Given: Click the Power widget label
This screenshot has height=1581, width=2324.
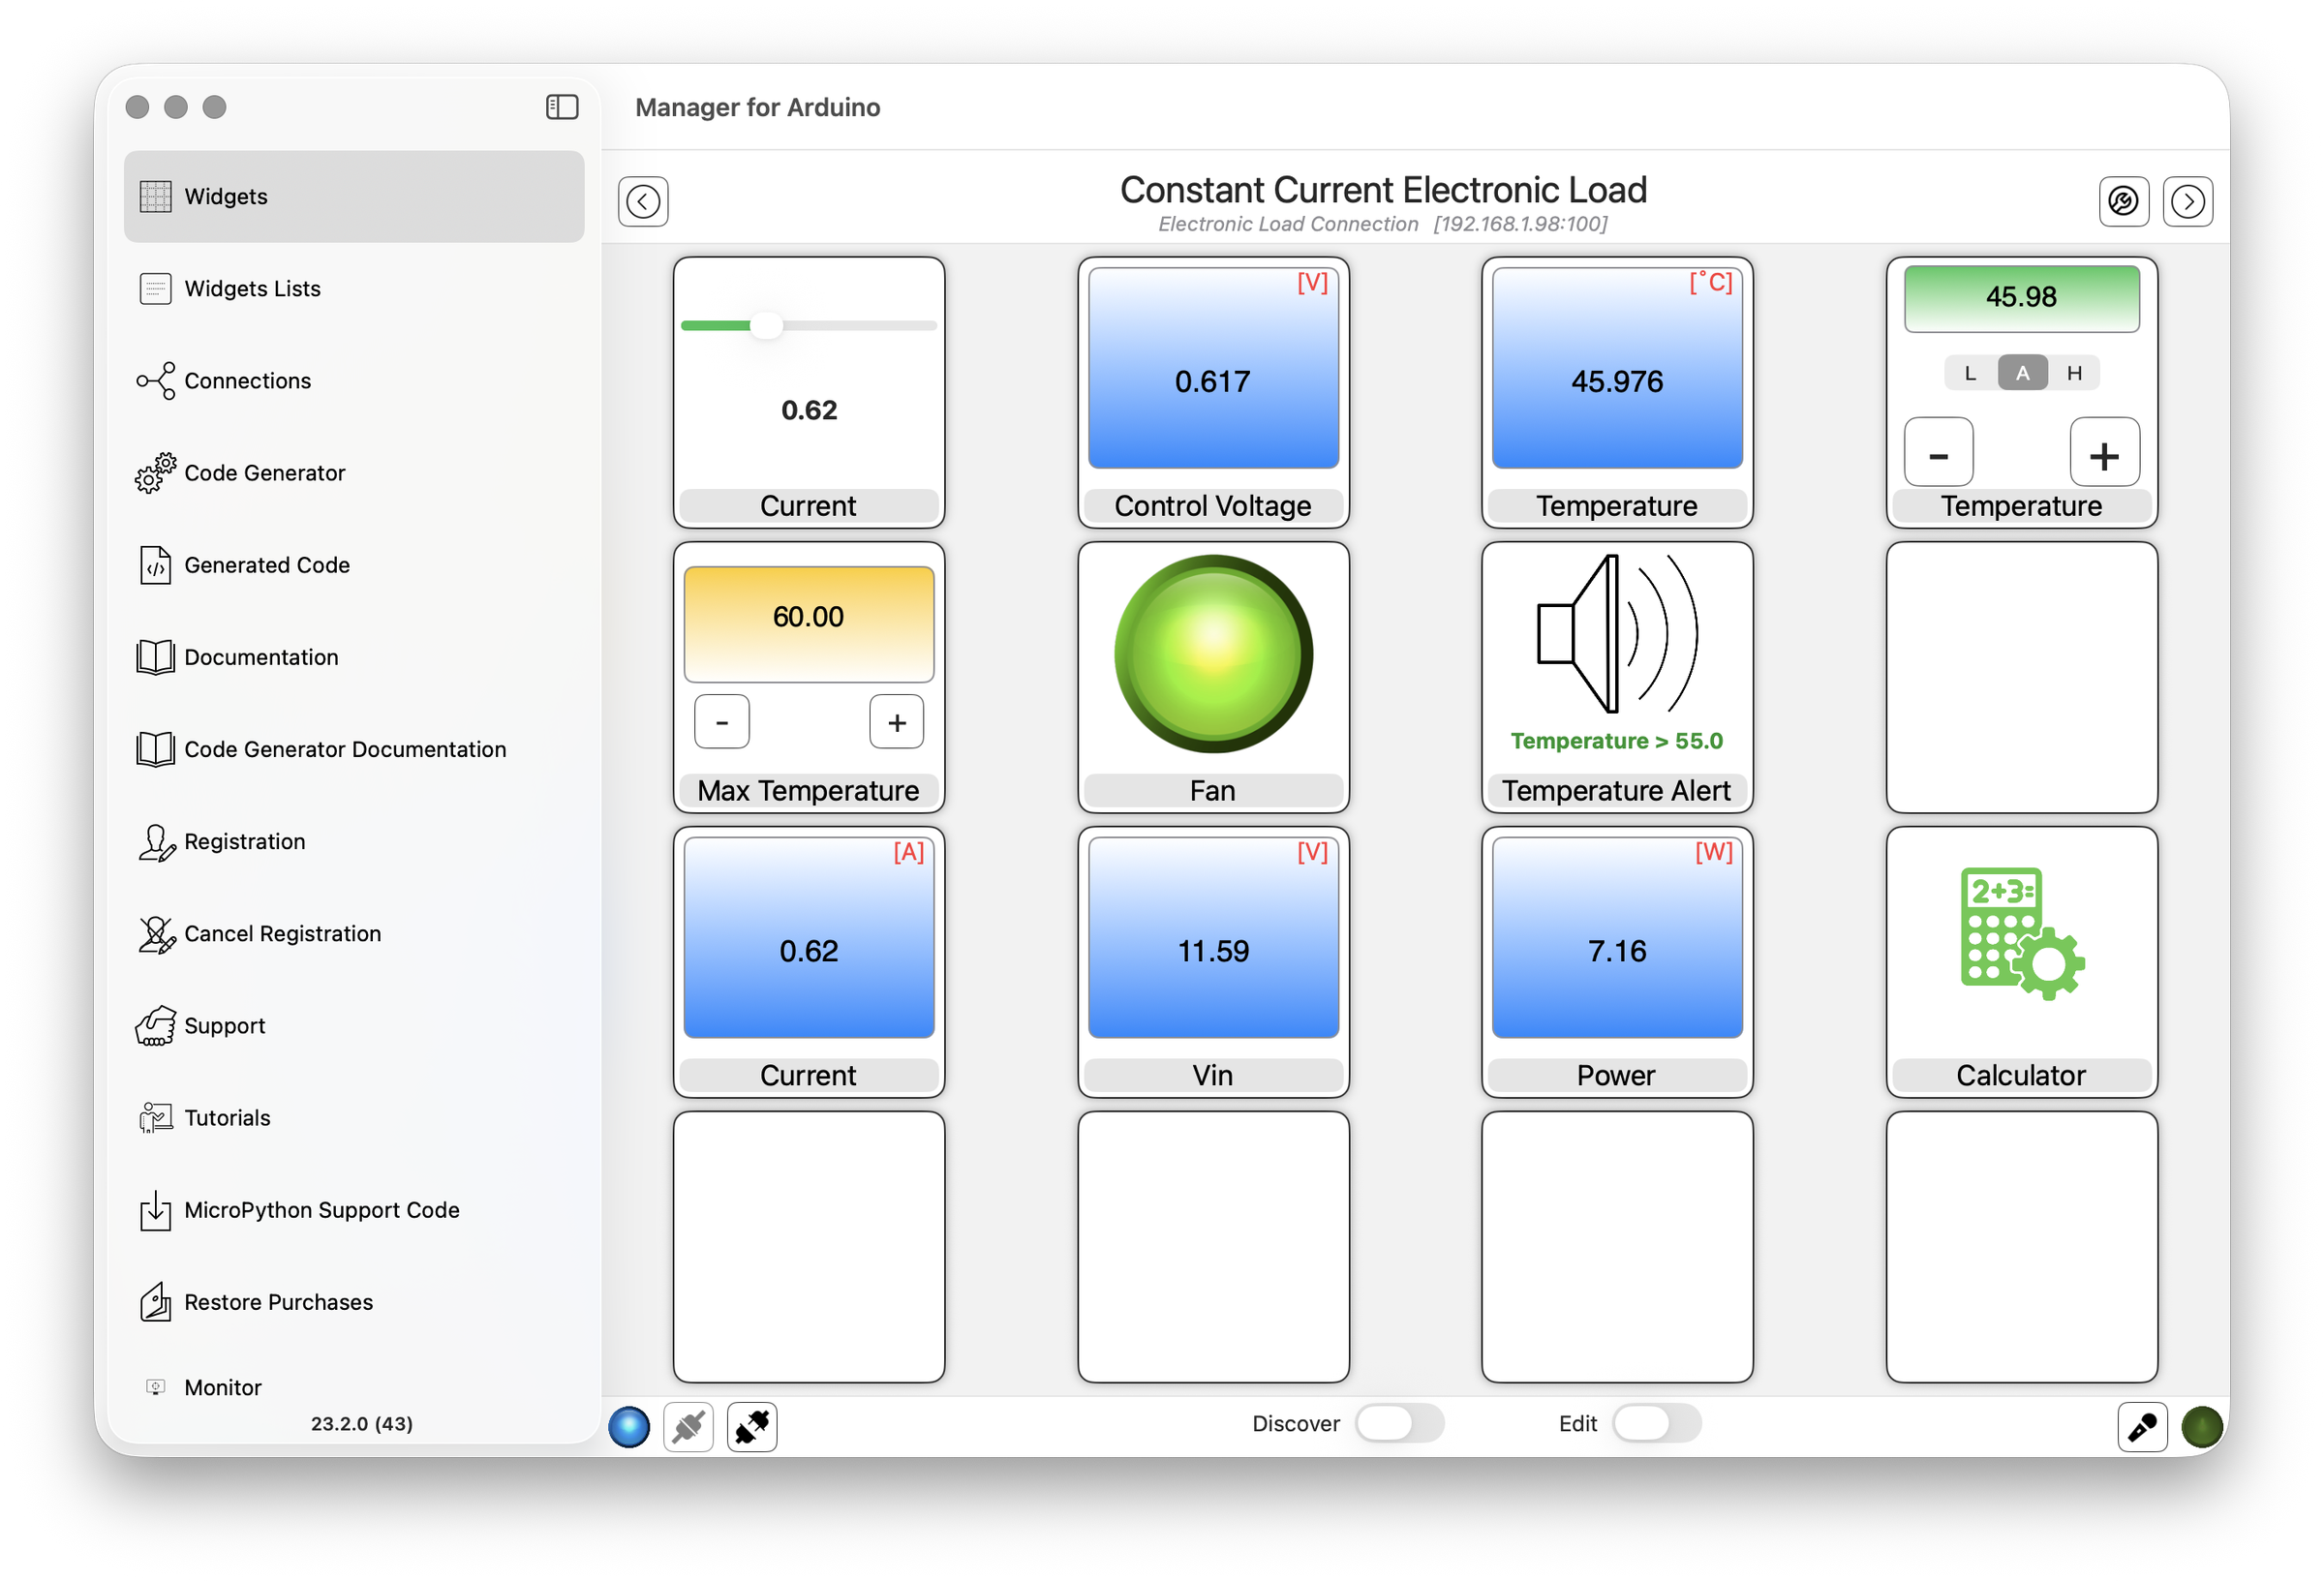Looking at the screenshot, I should [x=1617, y=1076].
